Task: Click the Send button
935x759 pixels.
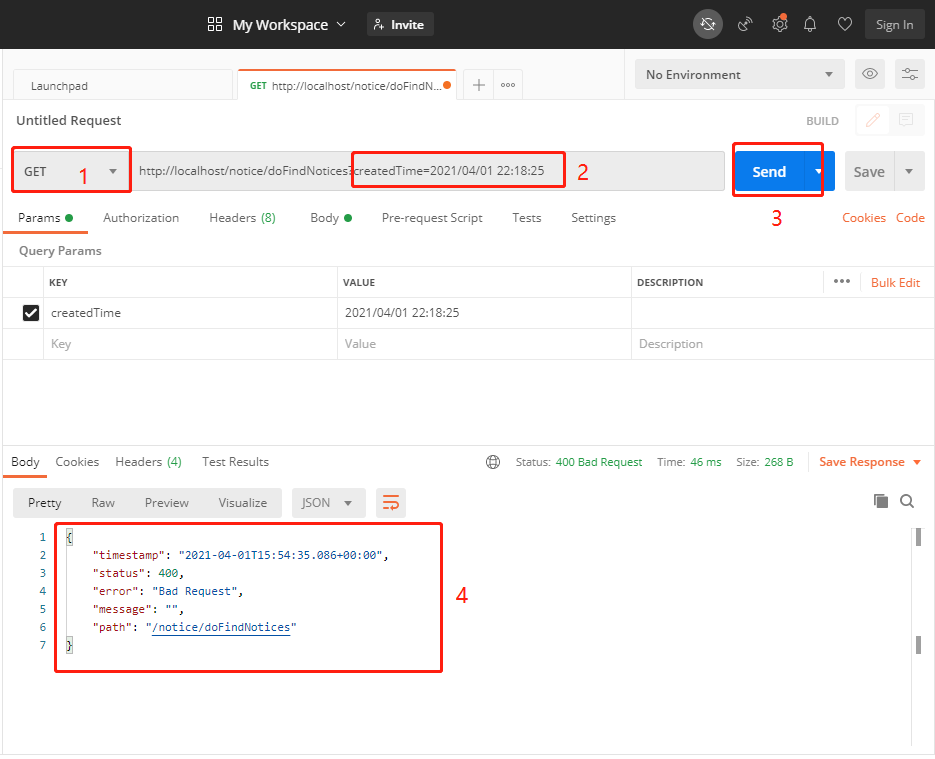Action: pos(769,171)
